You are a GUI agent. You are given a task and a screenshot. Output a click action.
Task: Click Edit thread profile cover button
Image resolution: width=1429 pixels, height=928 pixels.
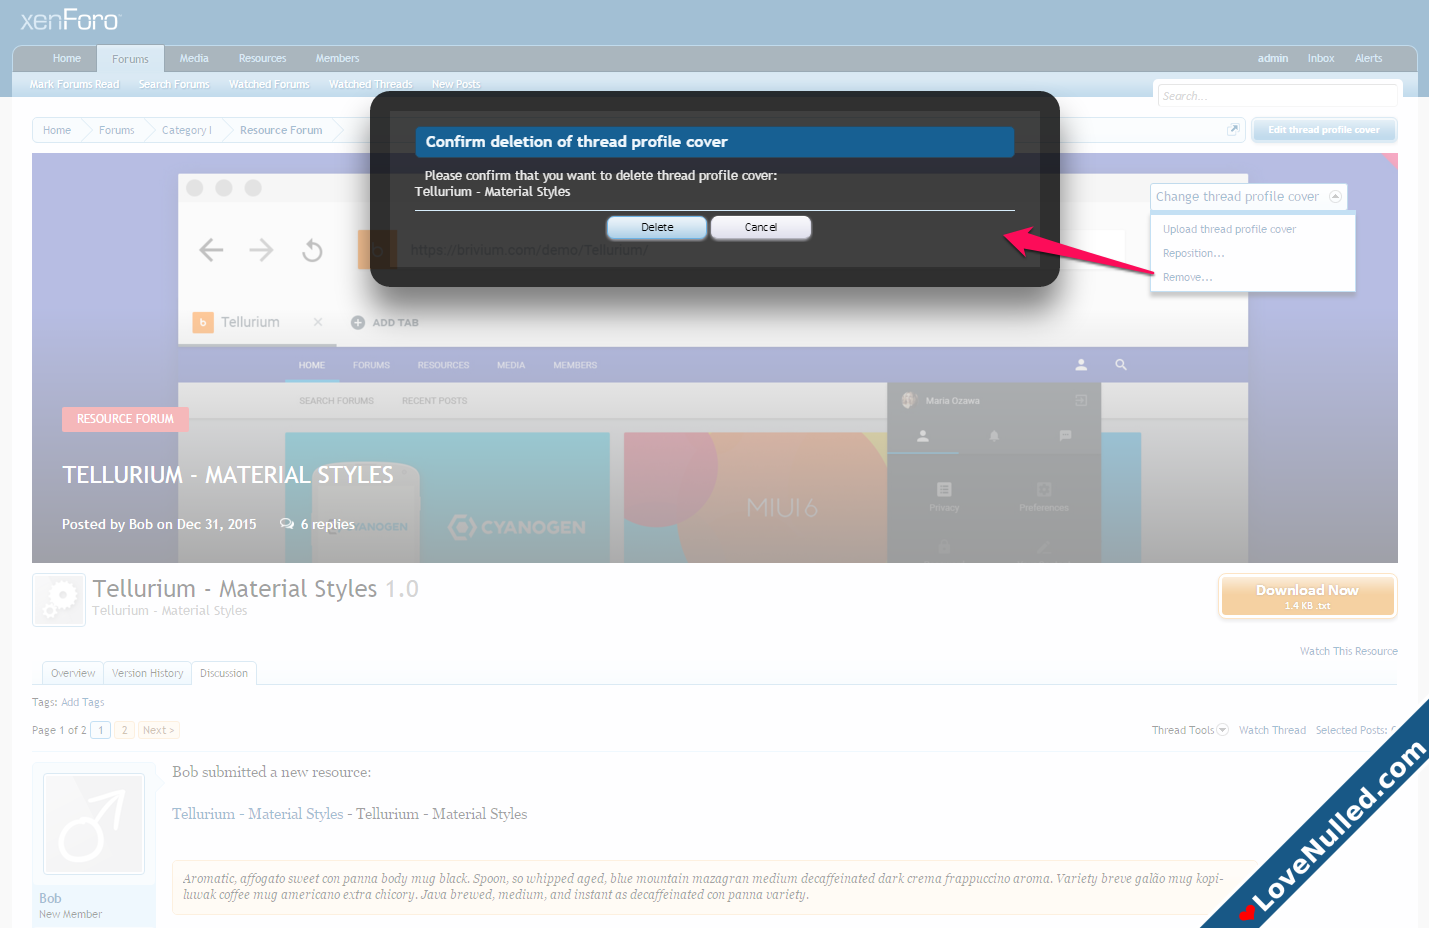coord(1324,130)
